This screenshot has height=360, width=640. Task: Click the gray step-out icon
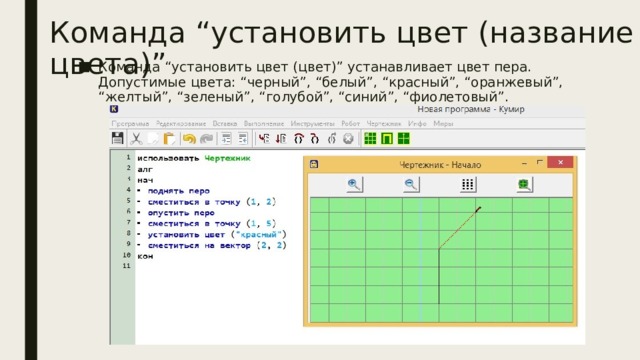point(332,139)
